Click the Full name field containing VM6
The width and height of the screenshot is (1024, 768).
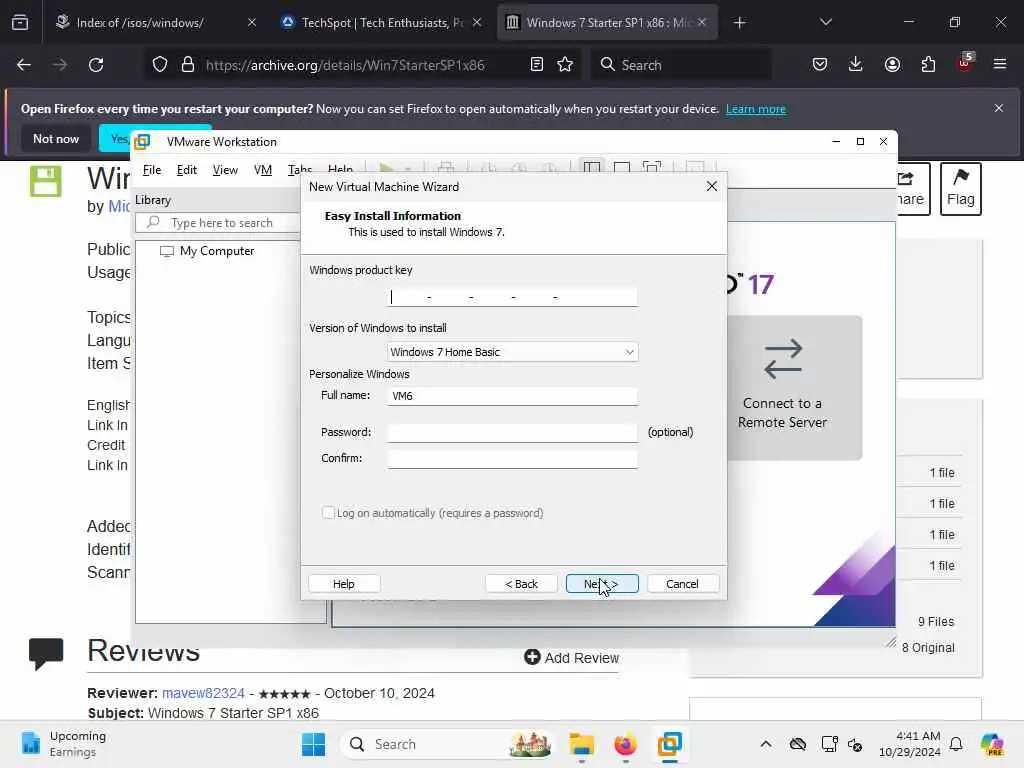click(x=513, y=396)
